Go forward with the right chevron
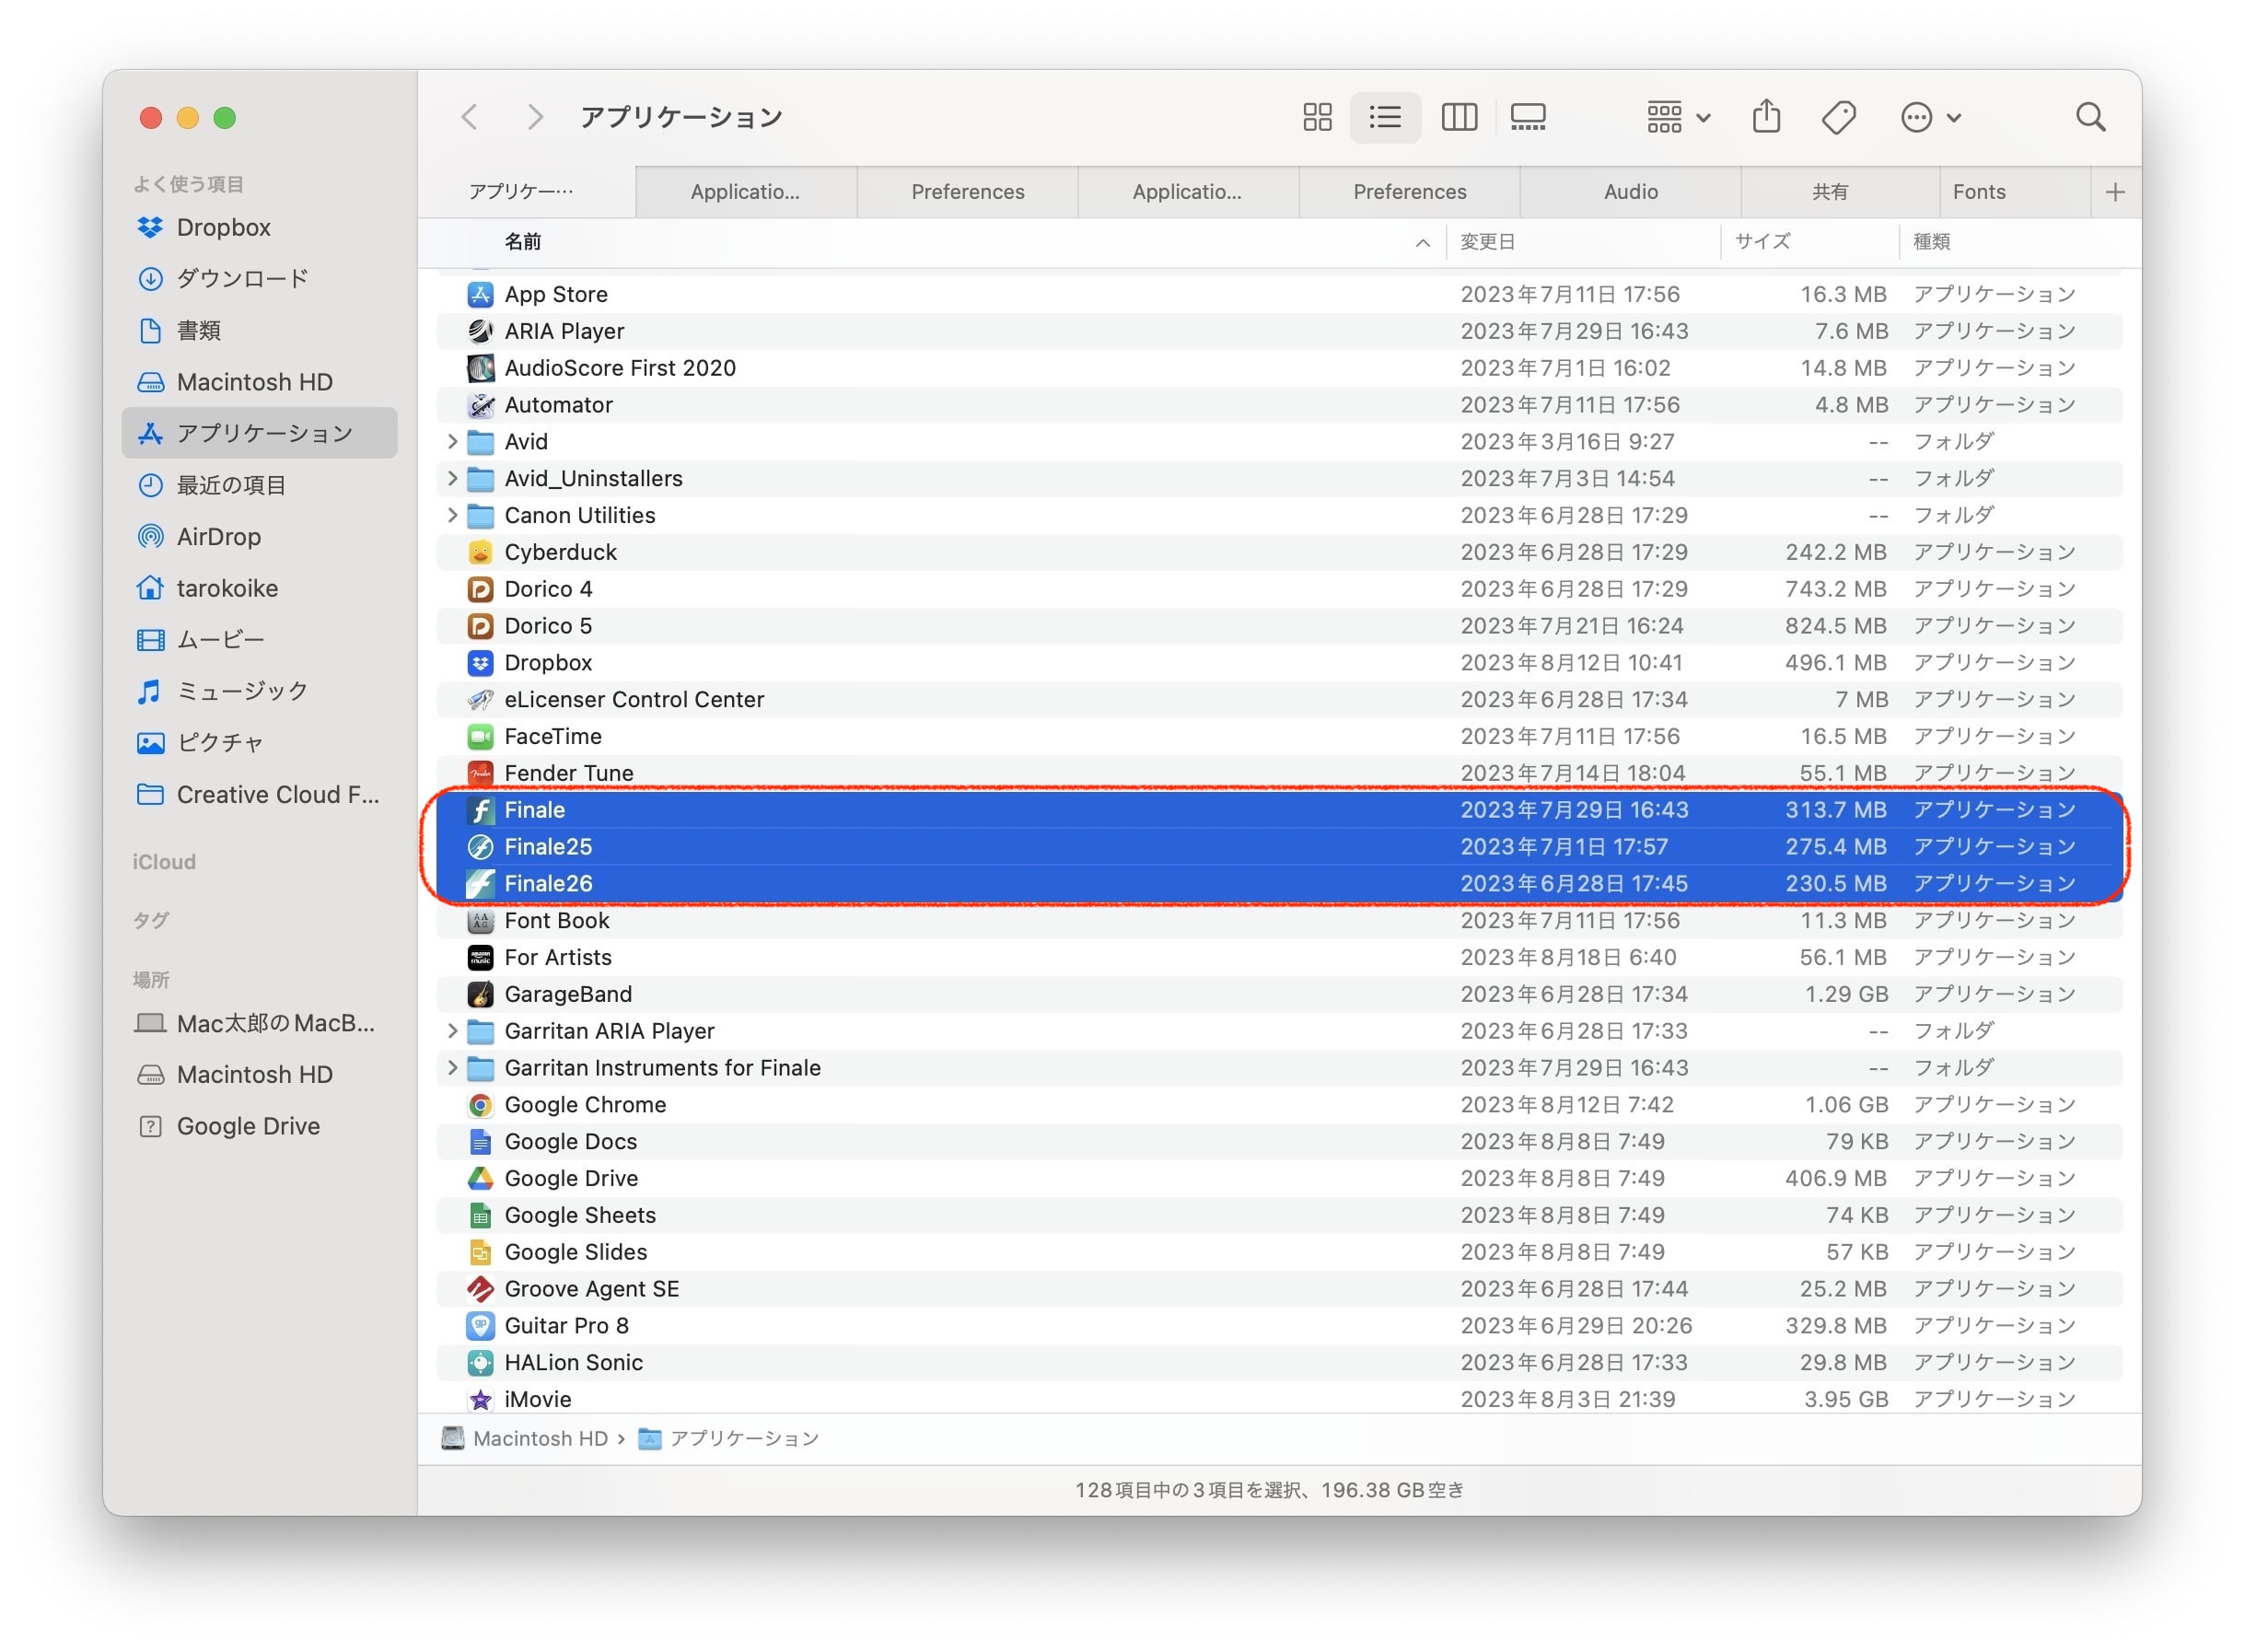The height and width of the screenshot is (1652, 2245). [535, 117]
